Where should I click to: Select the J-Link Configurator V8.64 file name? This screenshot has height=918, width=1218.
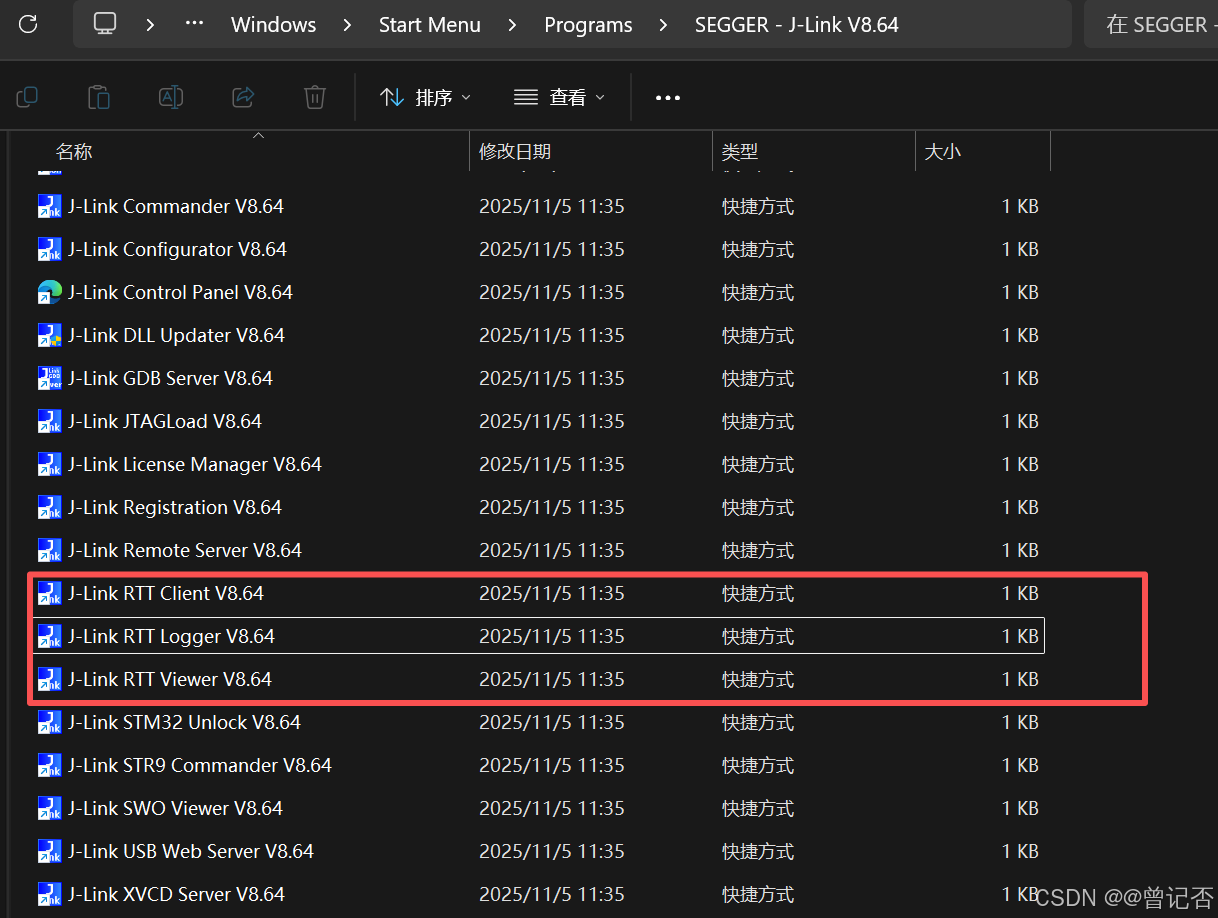[x=178, y=250]
